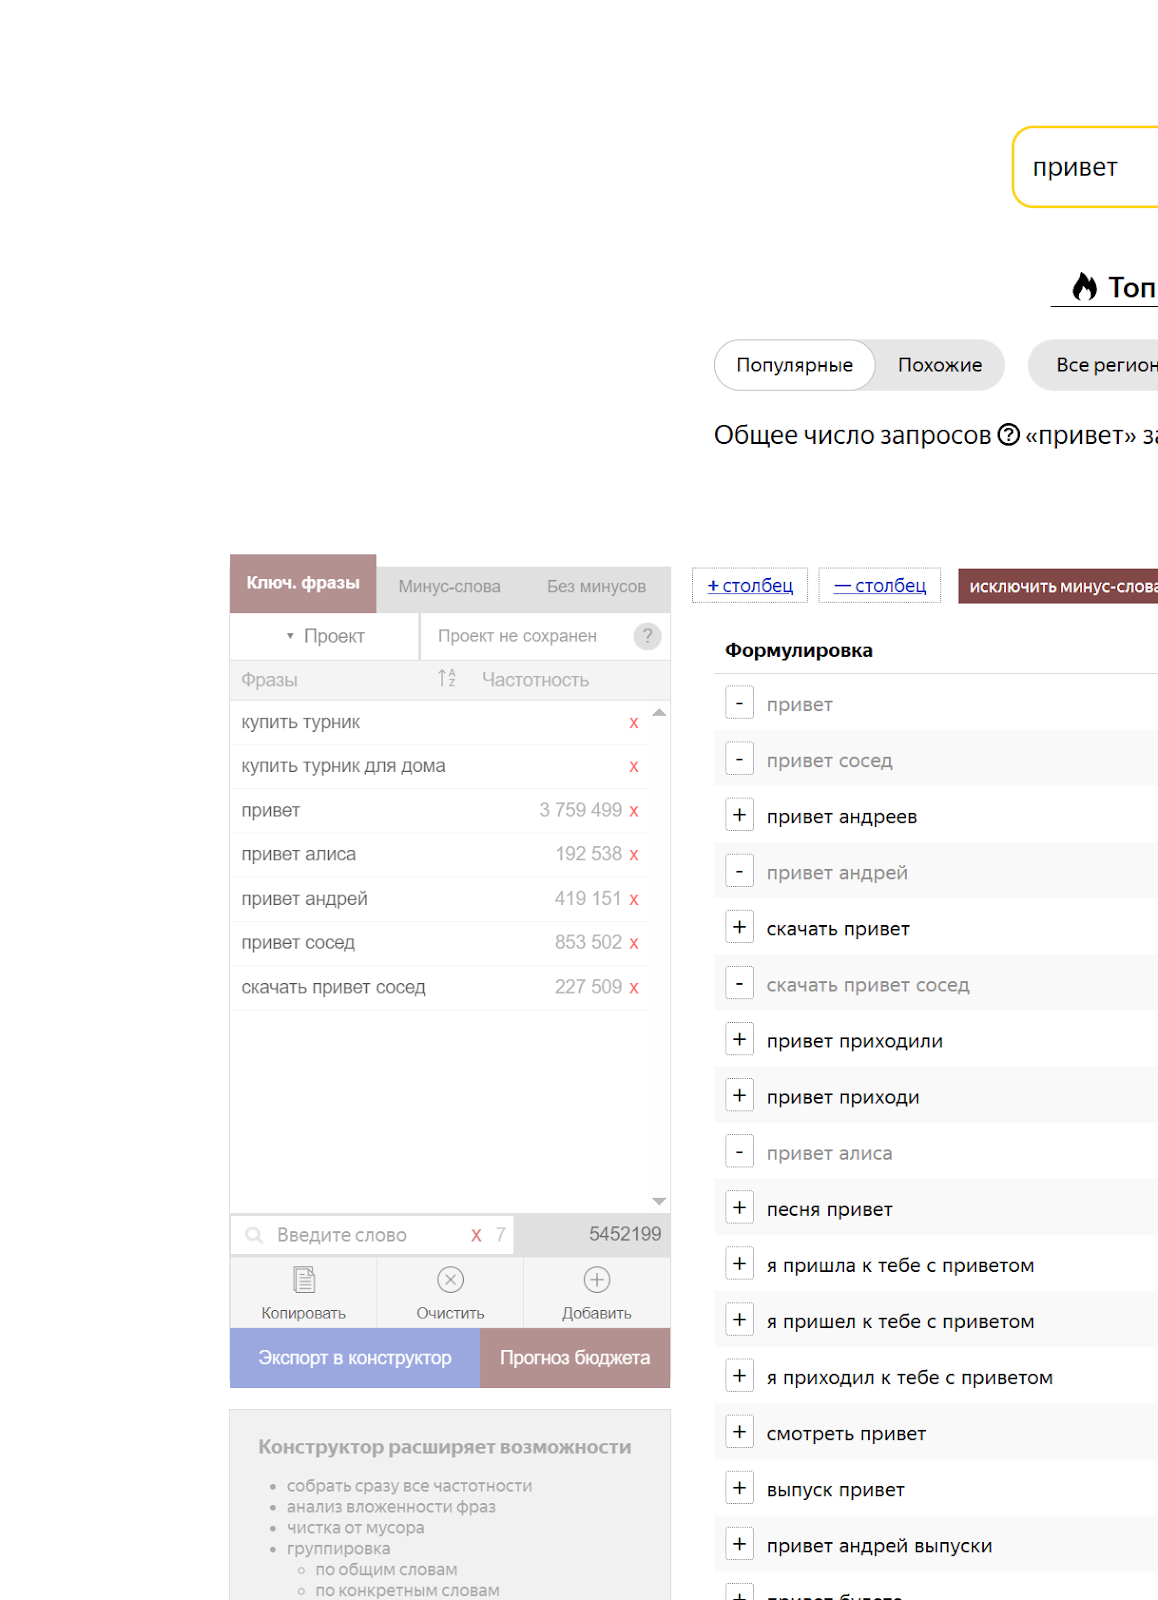Add 'песня привет' with plus toggle
1158x1600 pixels.
coord(739,1208)
